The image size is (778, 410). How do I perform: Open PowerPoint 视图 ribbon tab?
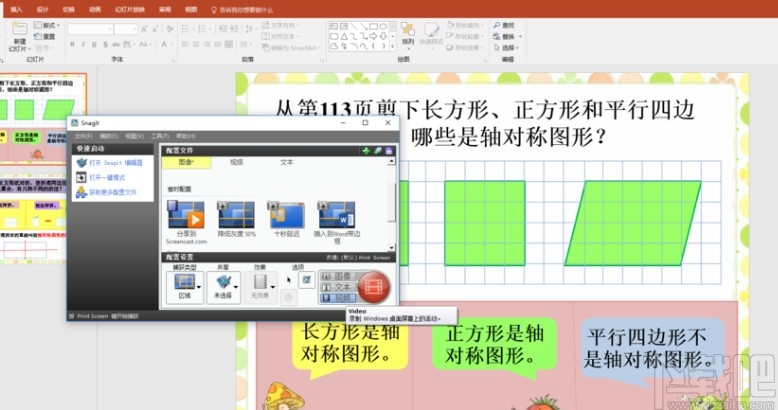(191, 9)
